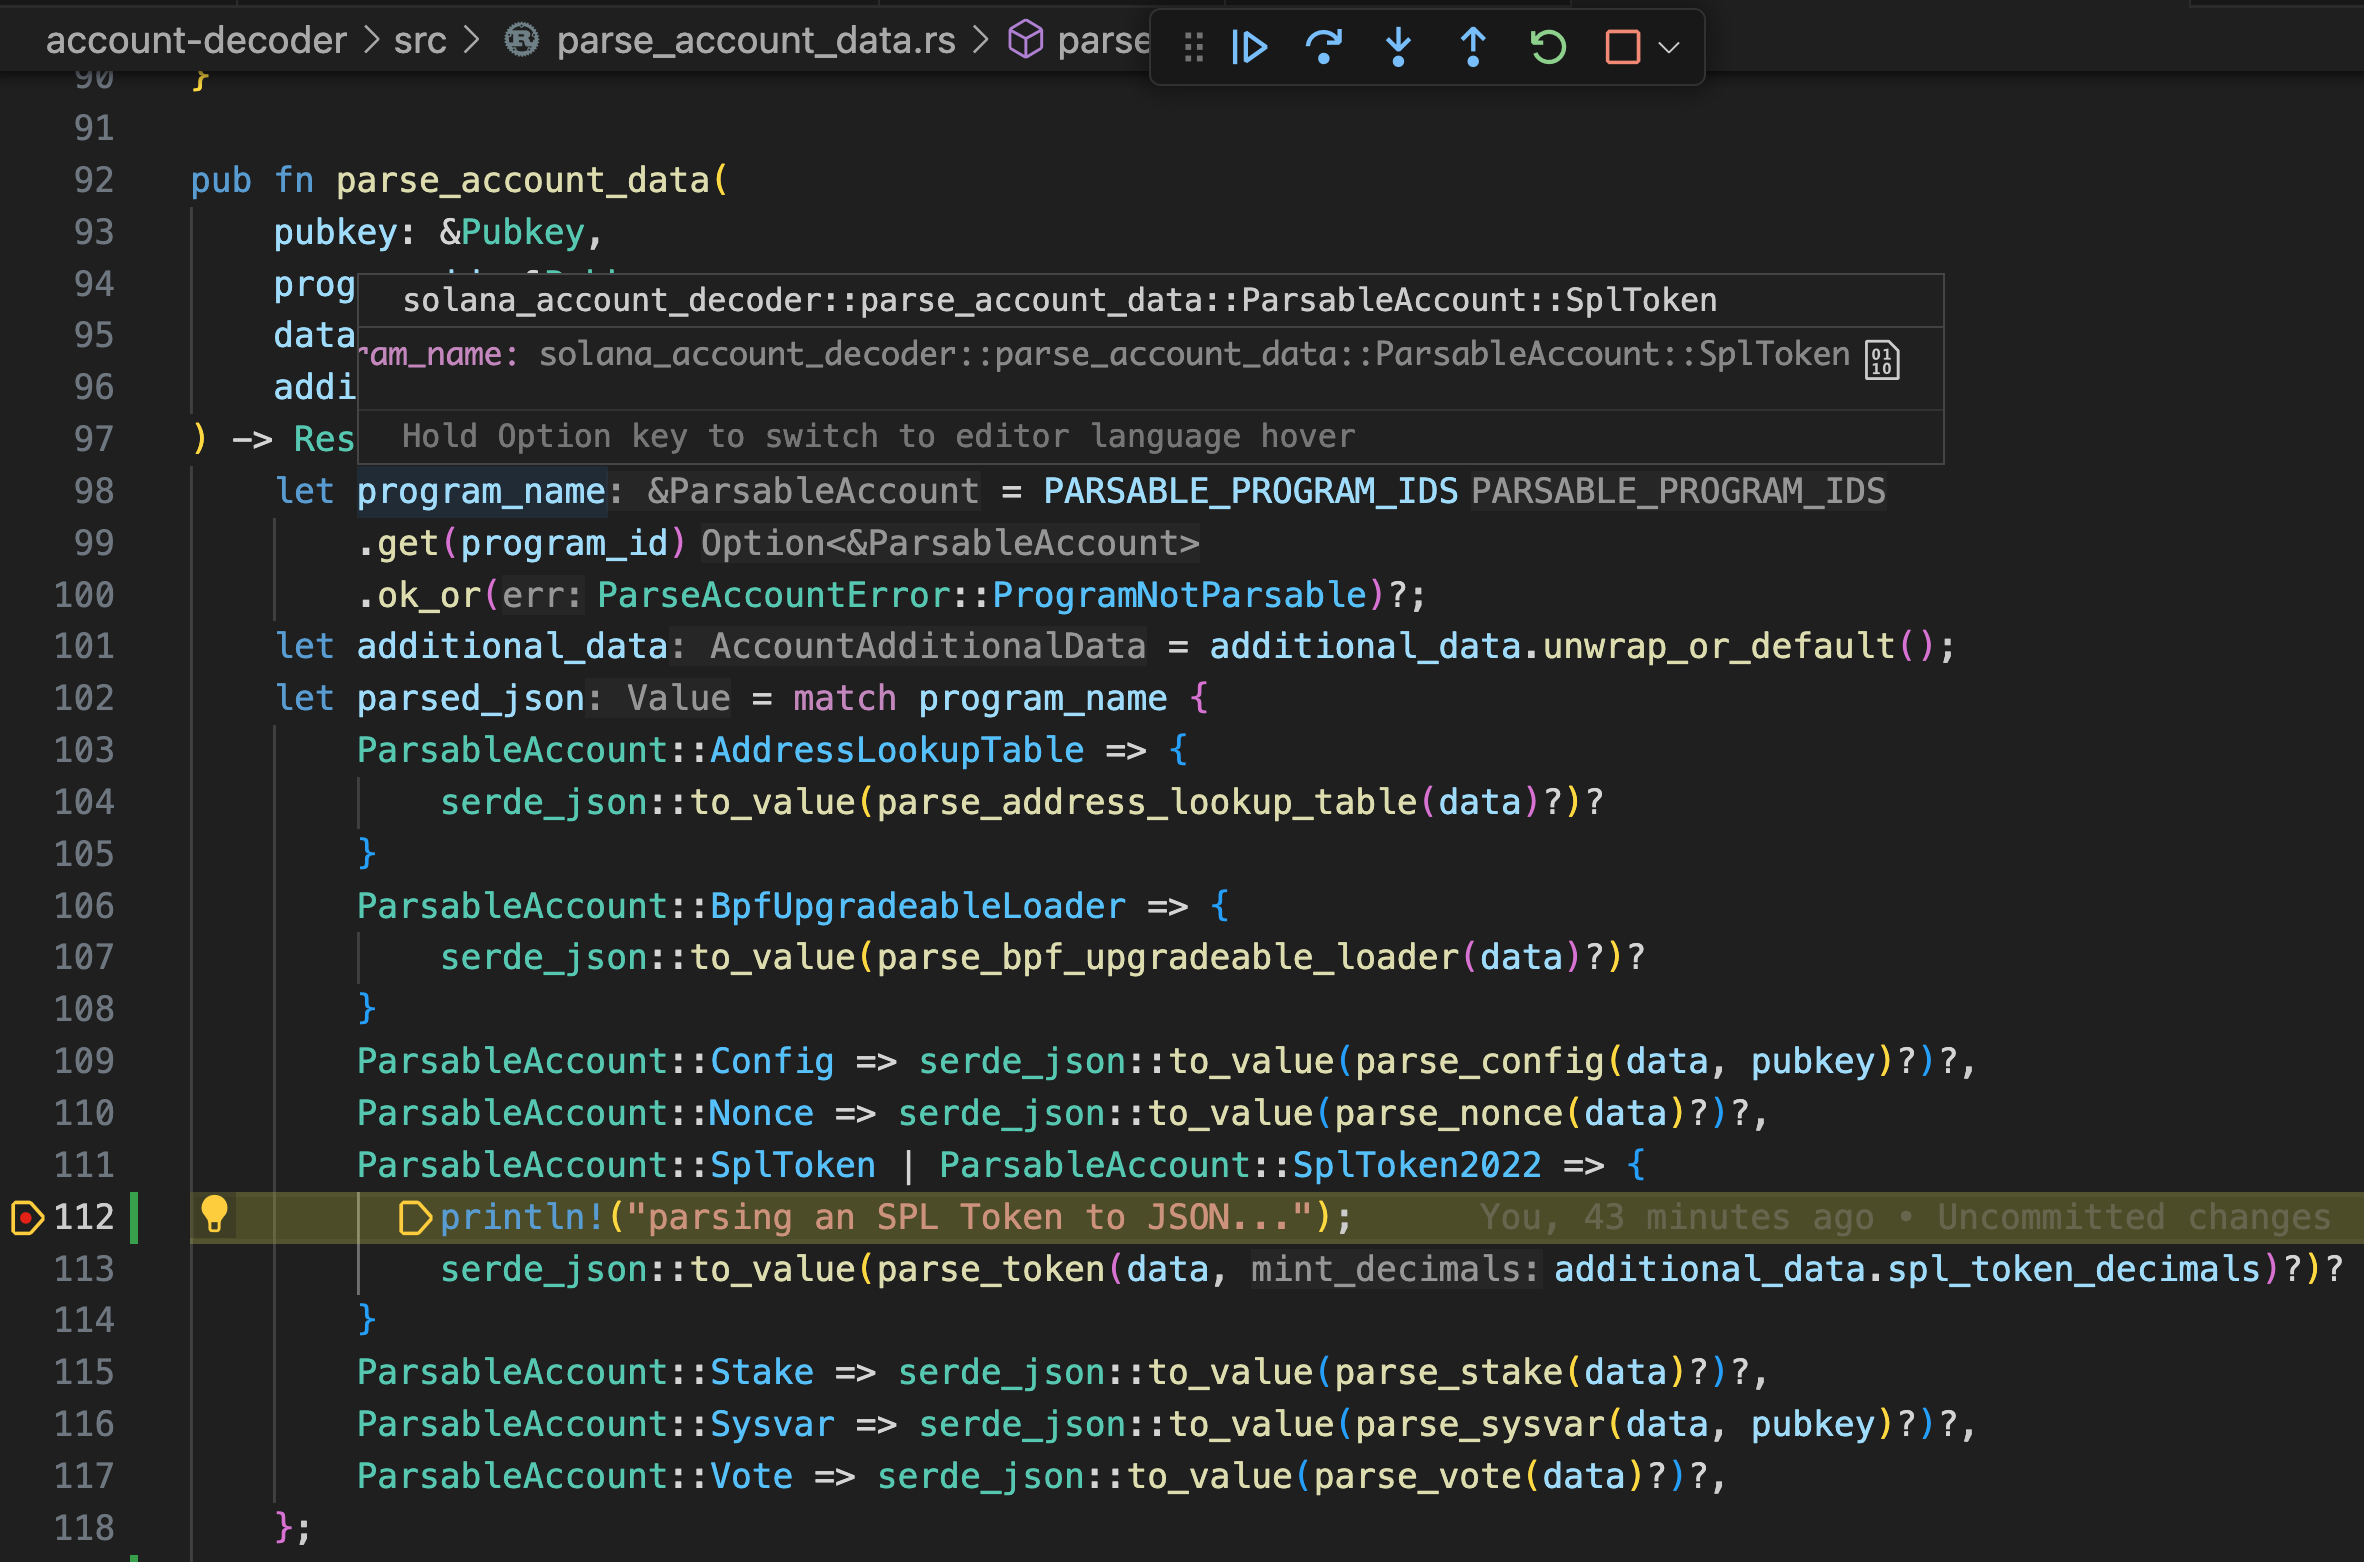
Task: Click the Step Over debug icon
Action: click(1324, 46)
